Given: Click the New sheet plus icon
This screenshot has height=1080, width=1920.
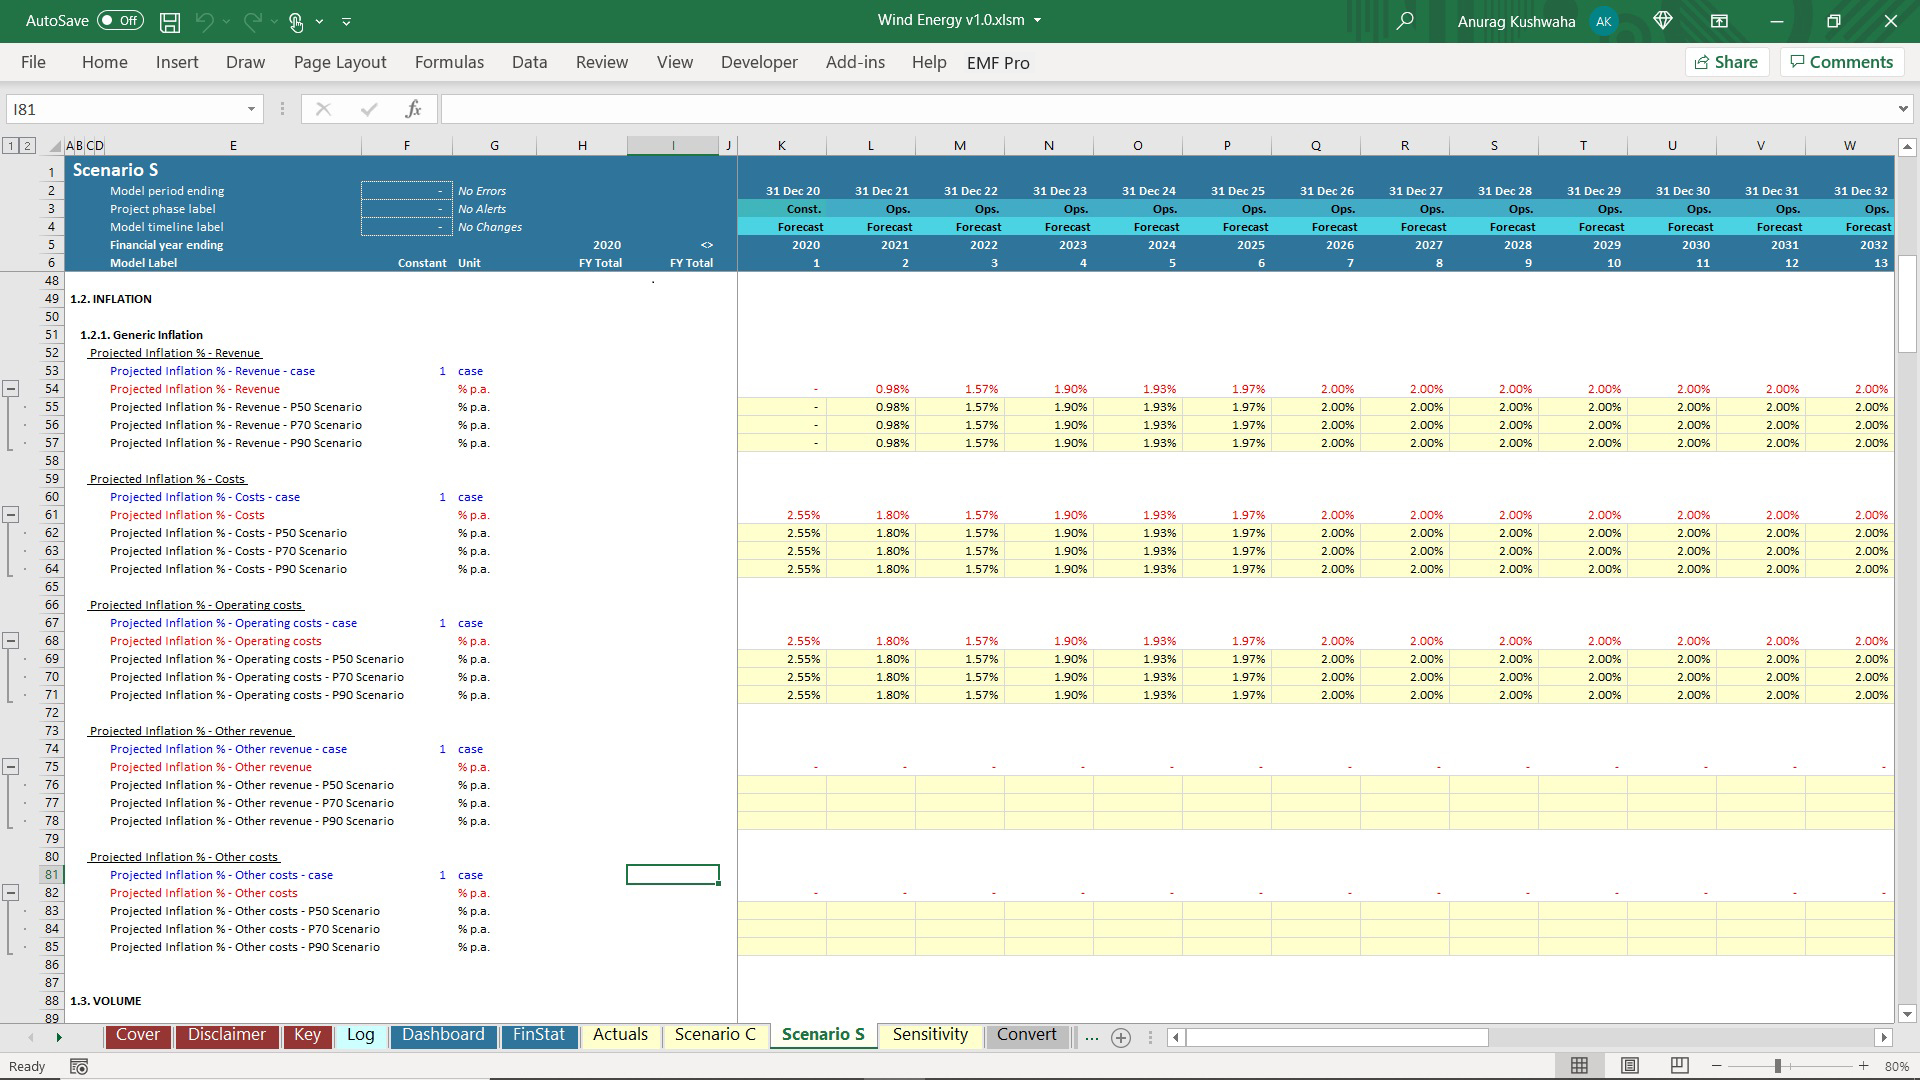Looking at the screenshot, I should [x=1121, y=1037].
